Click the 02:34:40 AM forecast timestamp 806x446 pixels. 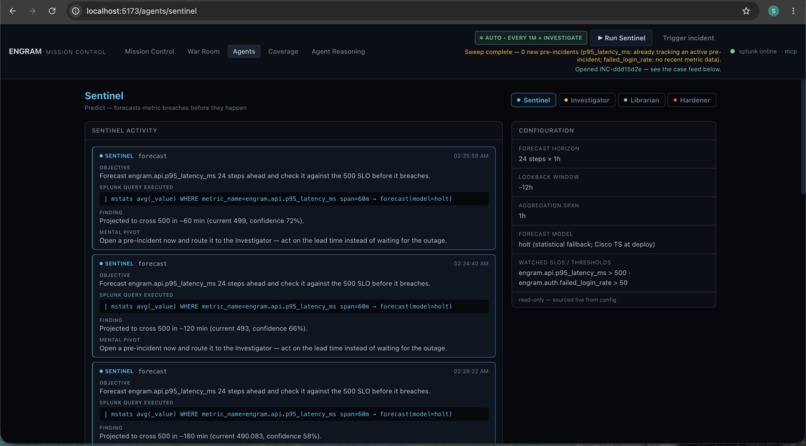point(471,264)
